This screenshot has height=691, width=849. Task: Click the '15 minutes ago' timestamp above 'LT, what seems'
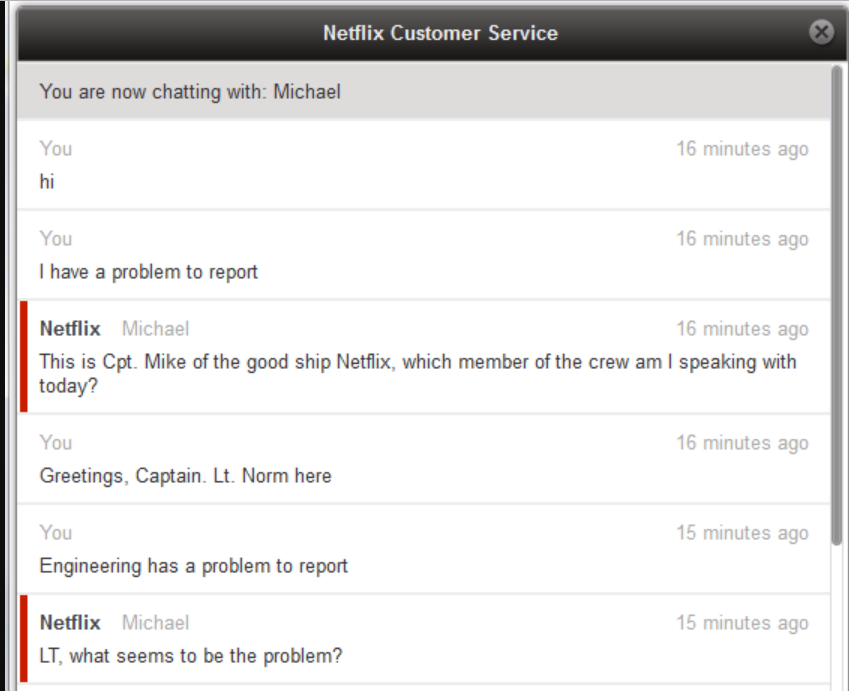[742, 623]
